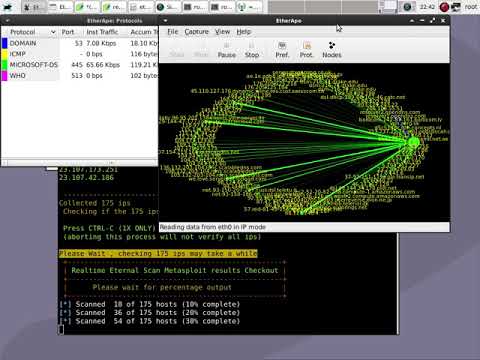Screen dimensions: 480x360
Task: Click the 22:42 clock
Action: point(427,7)
